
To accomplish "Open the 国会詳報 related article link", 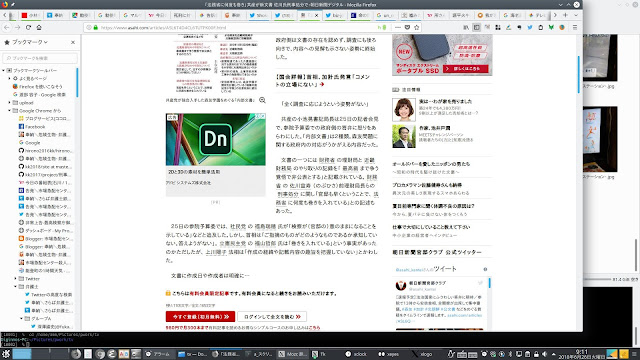I will pos(322,80).
